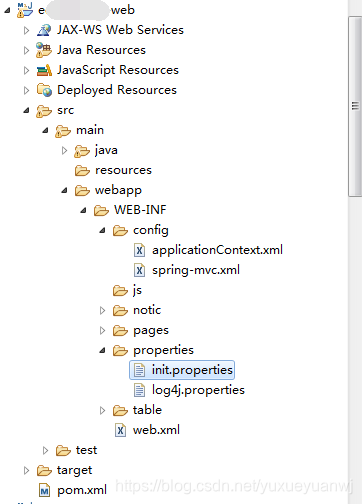Collapse the config folder
Screen dimensions: 362x504
(x=102, y=230)
